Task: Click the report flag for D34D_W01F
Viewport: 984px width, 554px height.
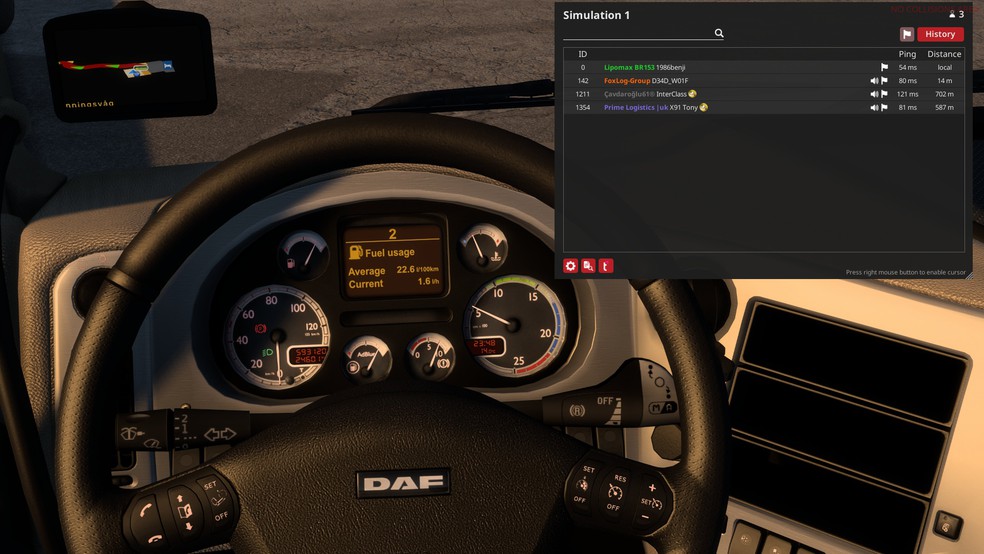Action: (884, 81)
